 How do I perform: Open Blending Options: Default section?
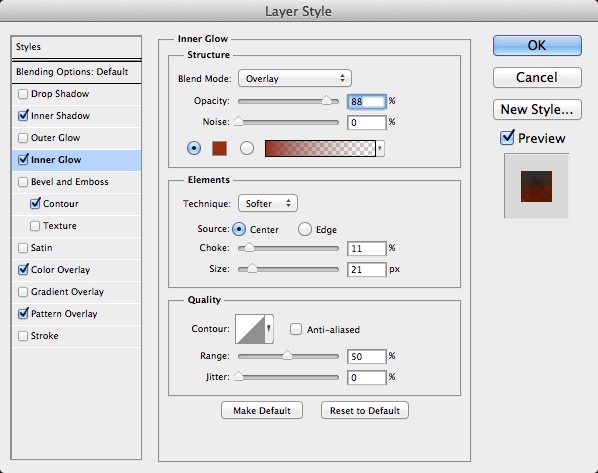(x=76, y=72)
